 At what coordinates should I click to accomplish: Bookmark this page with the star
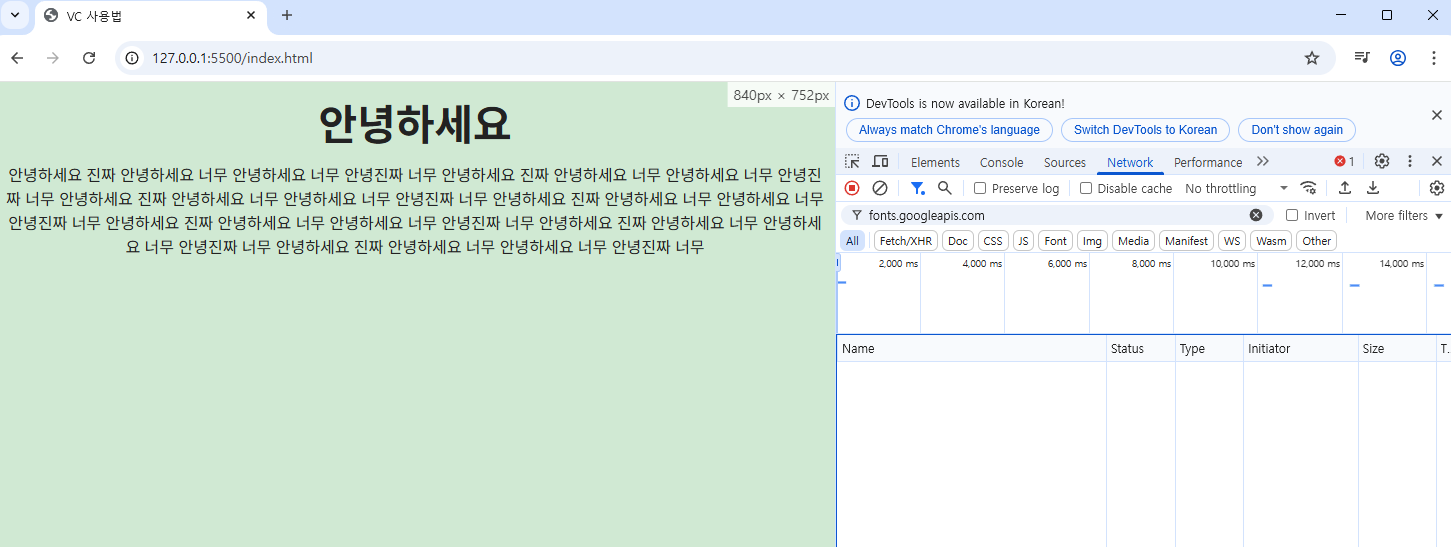click(1312, 58)
